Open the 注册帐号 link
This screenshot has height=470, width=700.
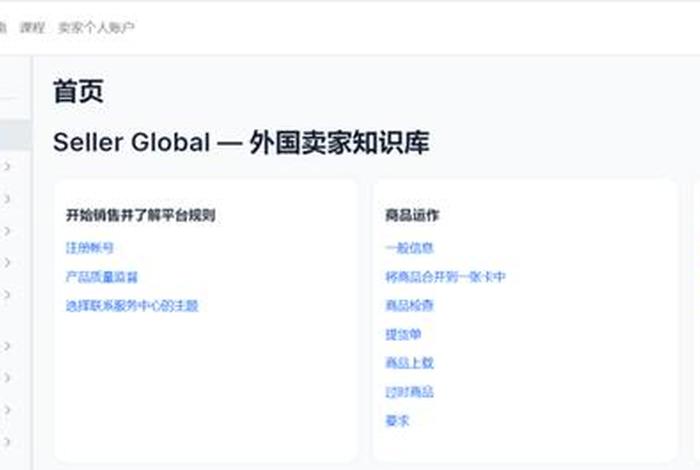[90, 248]
